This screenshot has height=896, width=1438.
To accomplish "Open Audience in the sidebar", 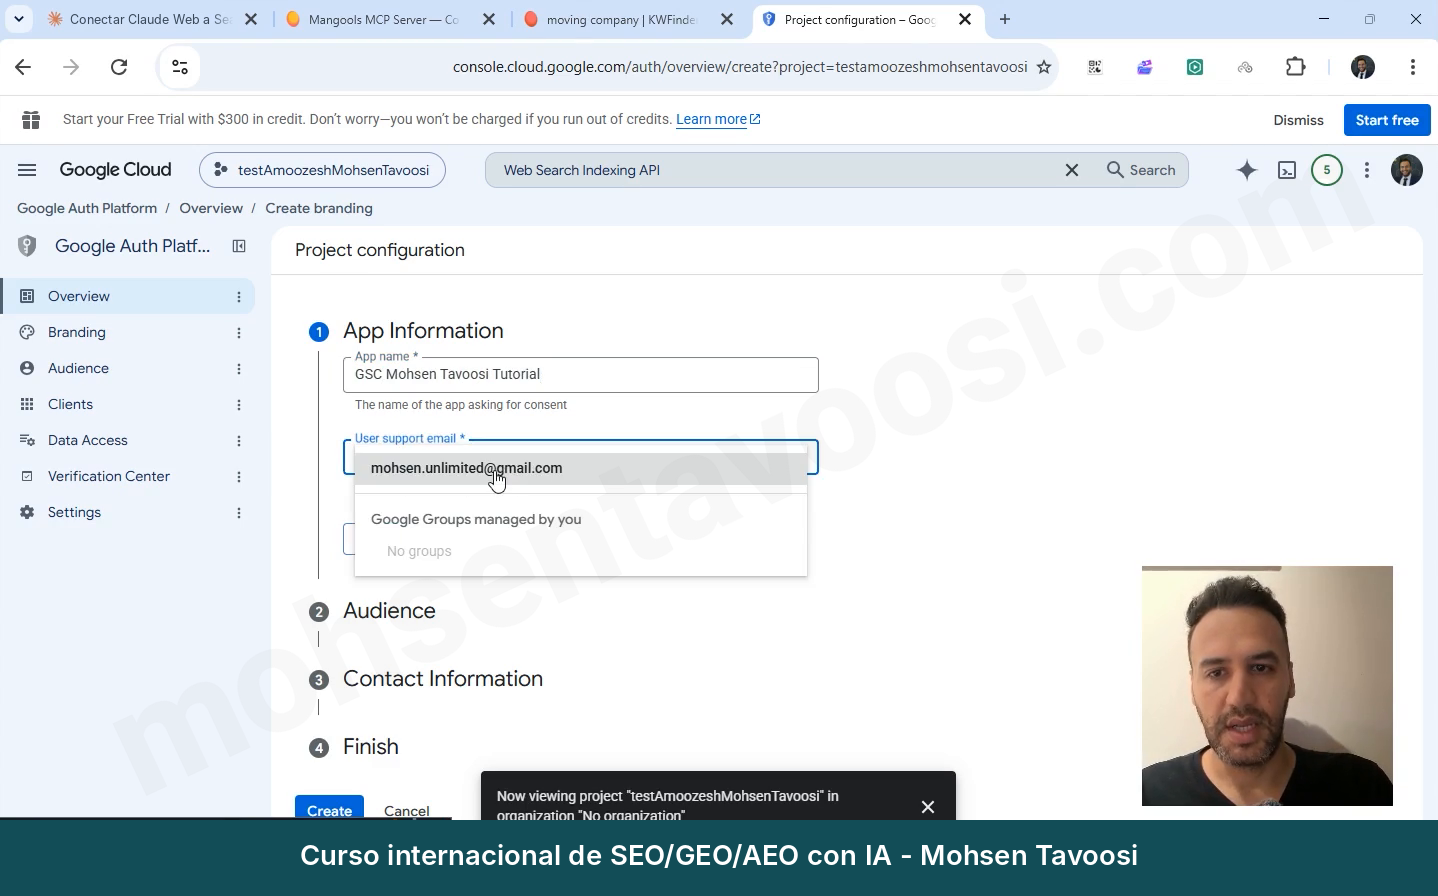I will pos(78,368).
